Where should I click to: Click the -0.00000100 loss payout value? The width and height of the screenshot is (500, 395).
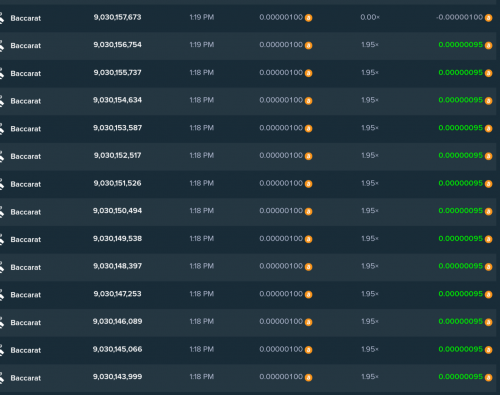point(459,17)
